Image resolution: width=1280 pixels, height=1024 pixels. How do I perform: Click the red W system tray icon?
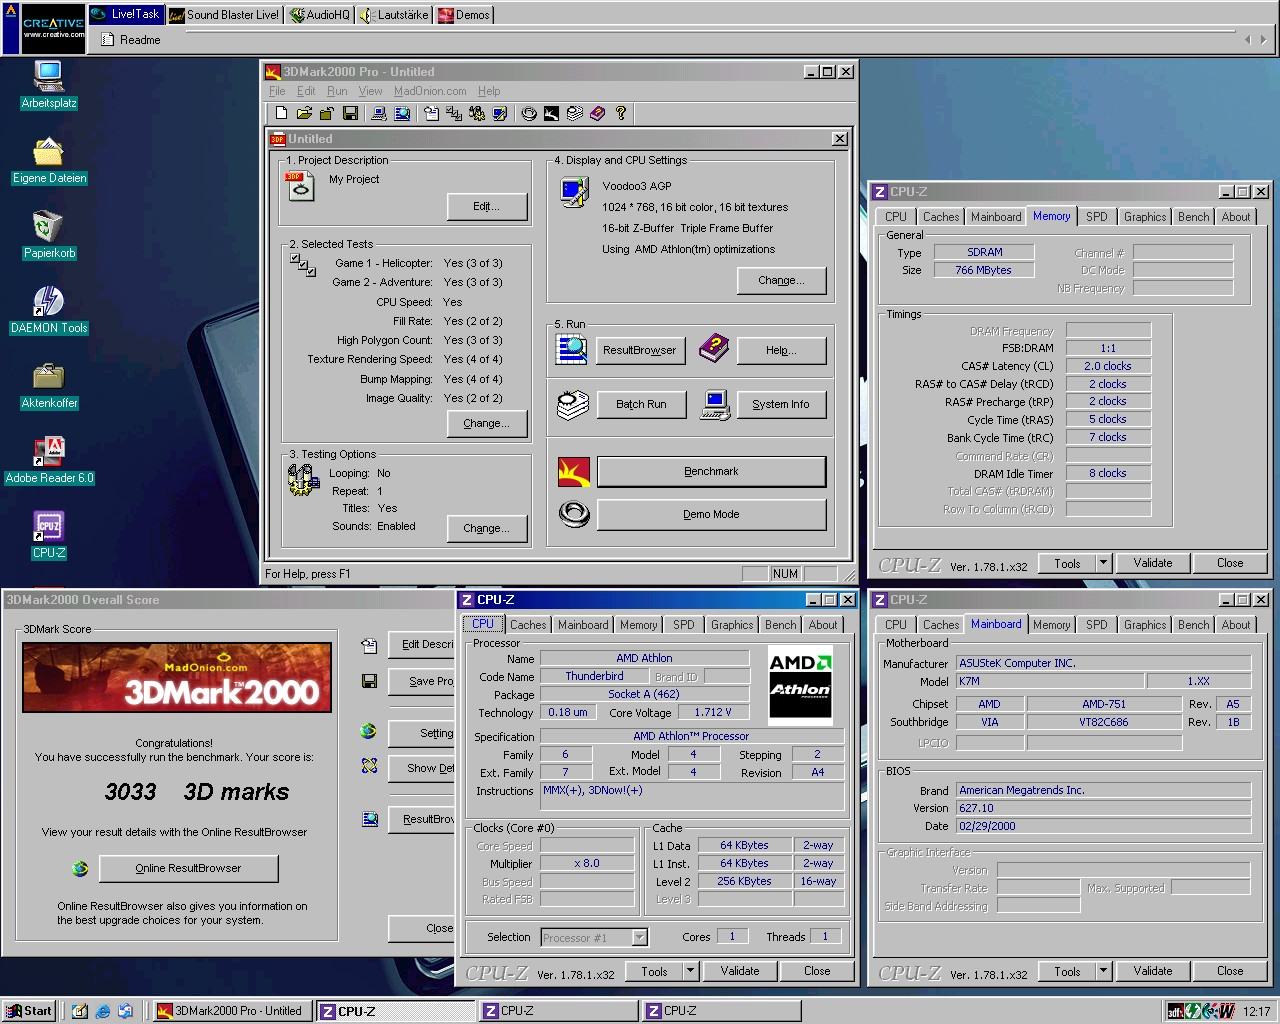pyautogui.click(x=1226, y=1011)
